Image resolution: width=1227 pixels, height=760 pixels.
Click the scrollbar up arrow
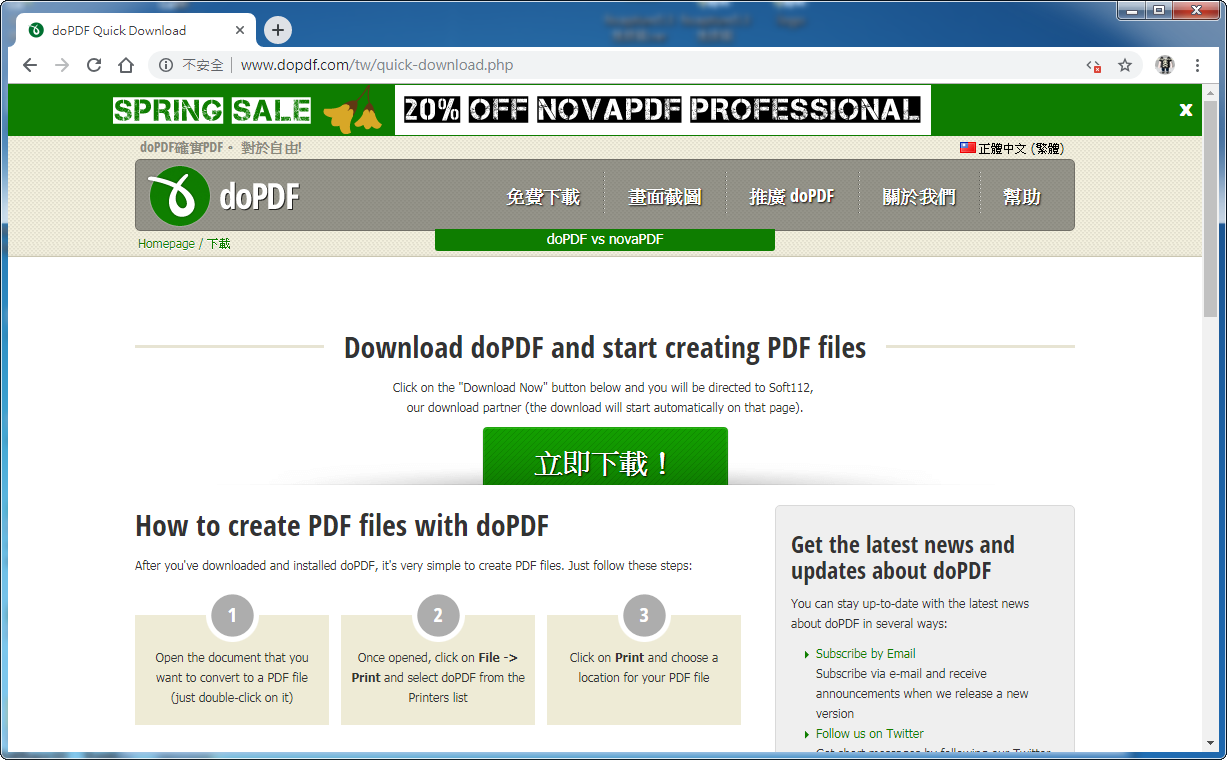pos(1211,92)
